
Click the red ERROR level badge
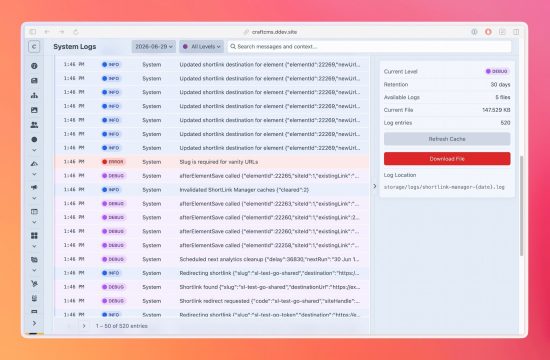point(113,162)
